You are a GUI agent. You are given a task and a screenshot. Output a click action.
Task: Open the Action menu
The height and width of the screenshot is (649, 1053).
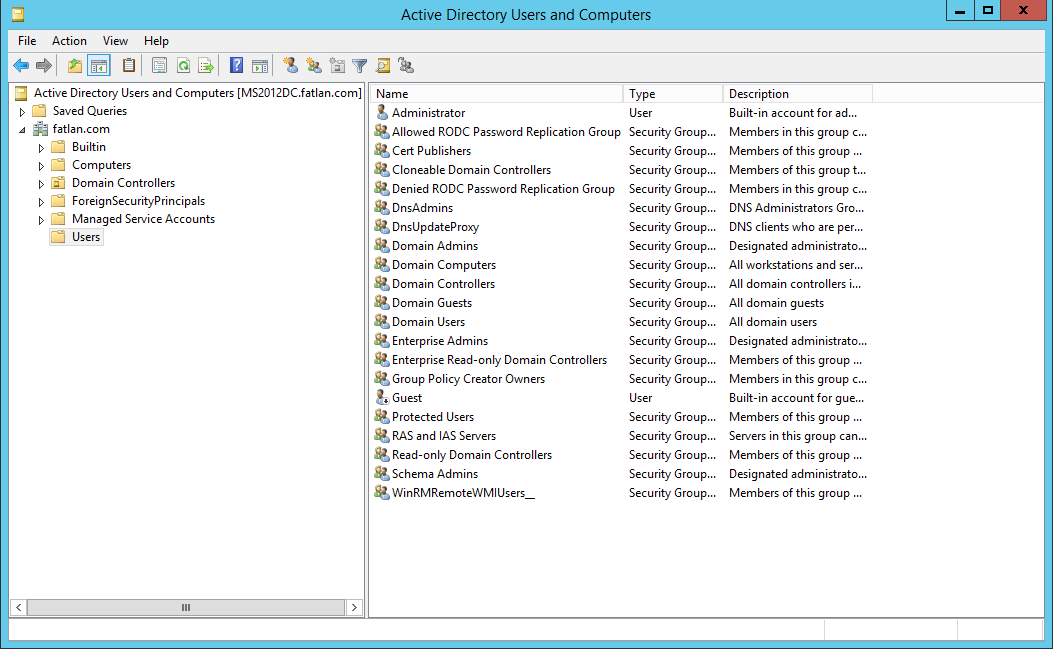click(x=69, y=41)
